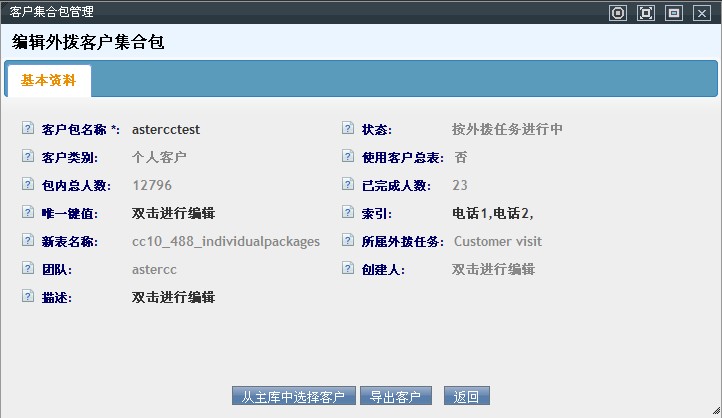
Task: Click the icon next to 唯一键值 label
Action: pyautogui.click(x=27, y=213)
